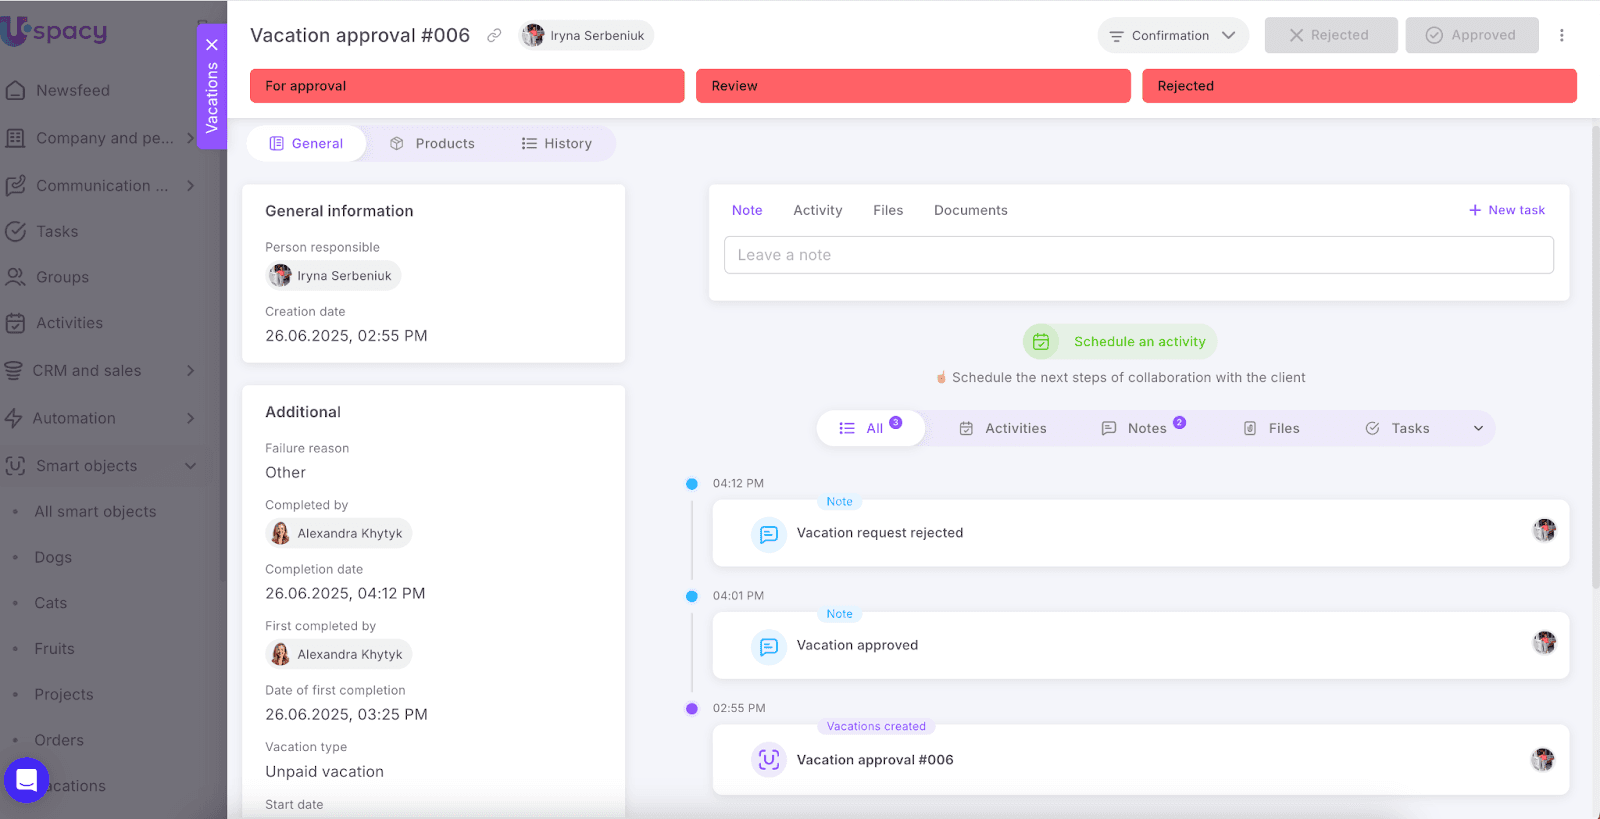Expand the timeline filter chevron after Tasks

pos(1478,429)
